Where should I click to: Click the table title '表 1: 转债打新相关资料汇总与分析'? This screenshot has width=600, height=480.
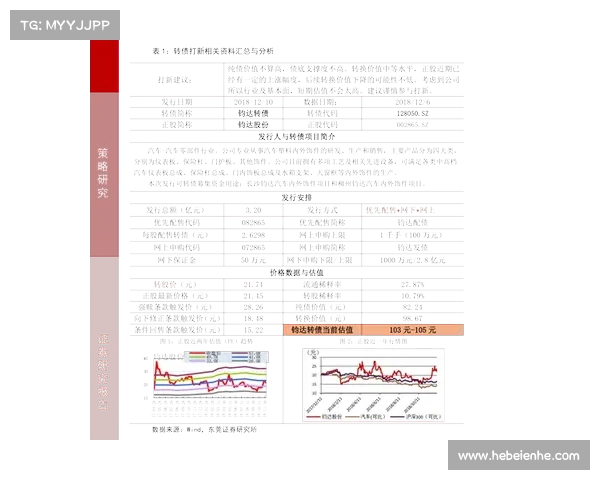(213, 51)
